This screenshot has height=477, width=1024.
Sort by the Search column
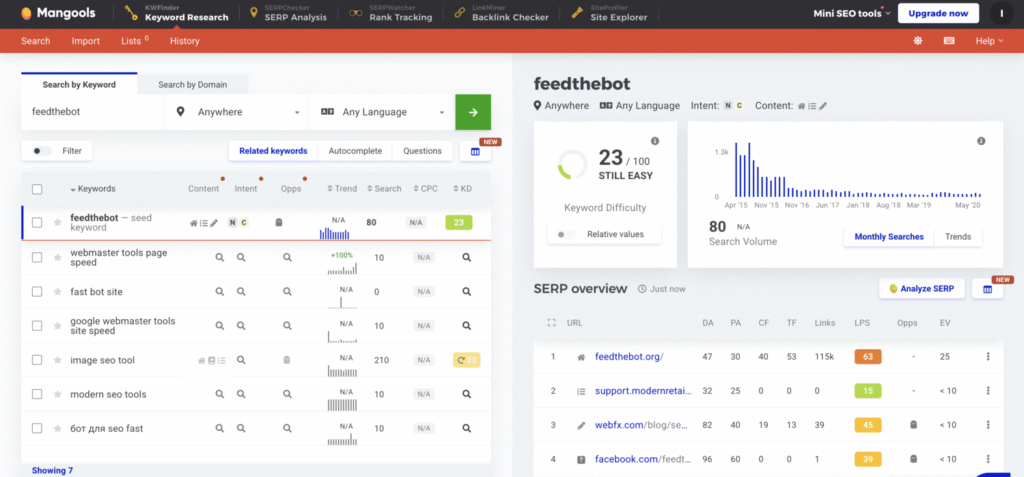pyautogui.click(x=384, y=189)
